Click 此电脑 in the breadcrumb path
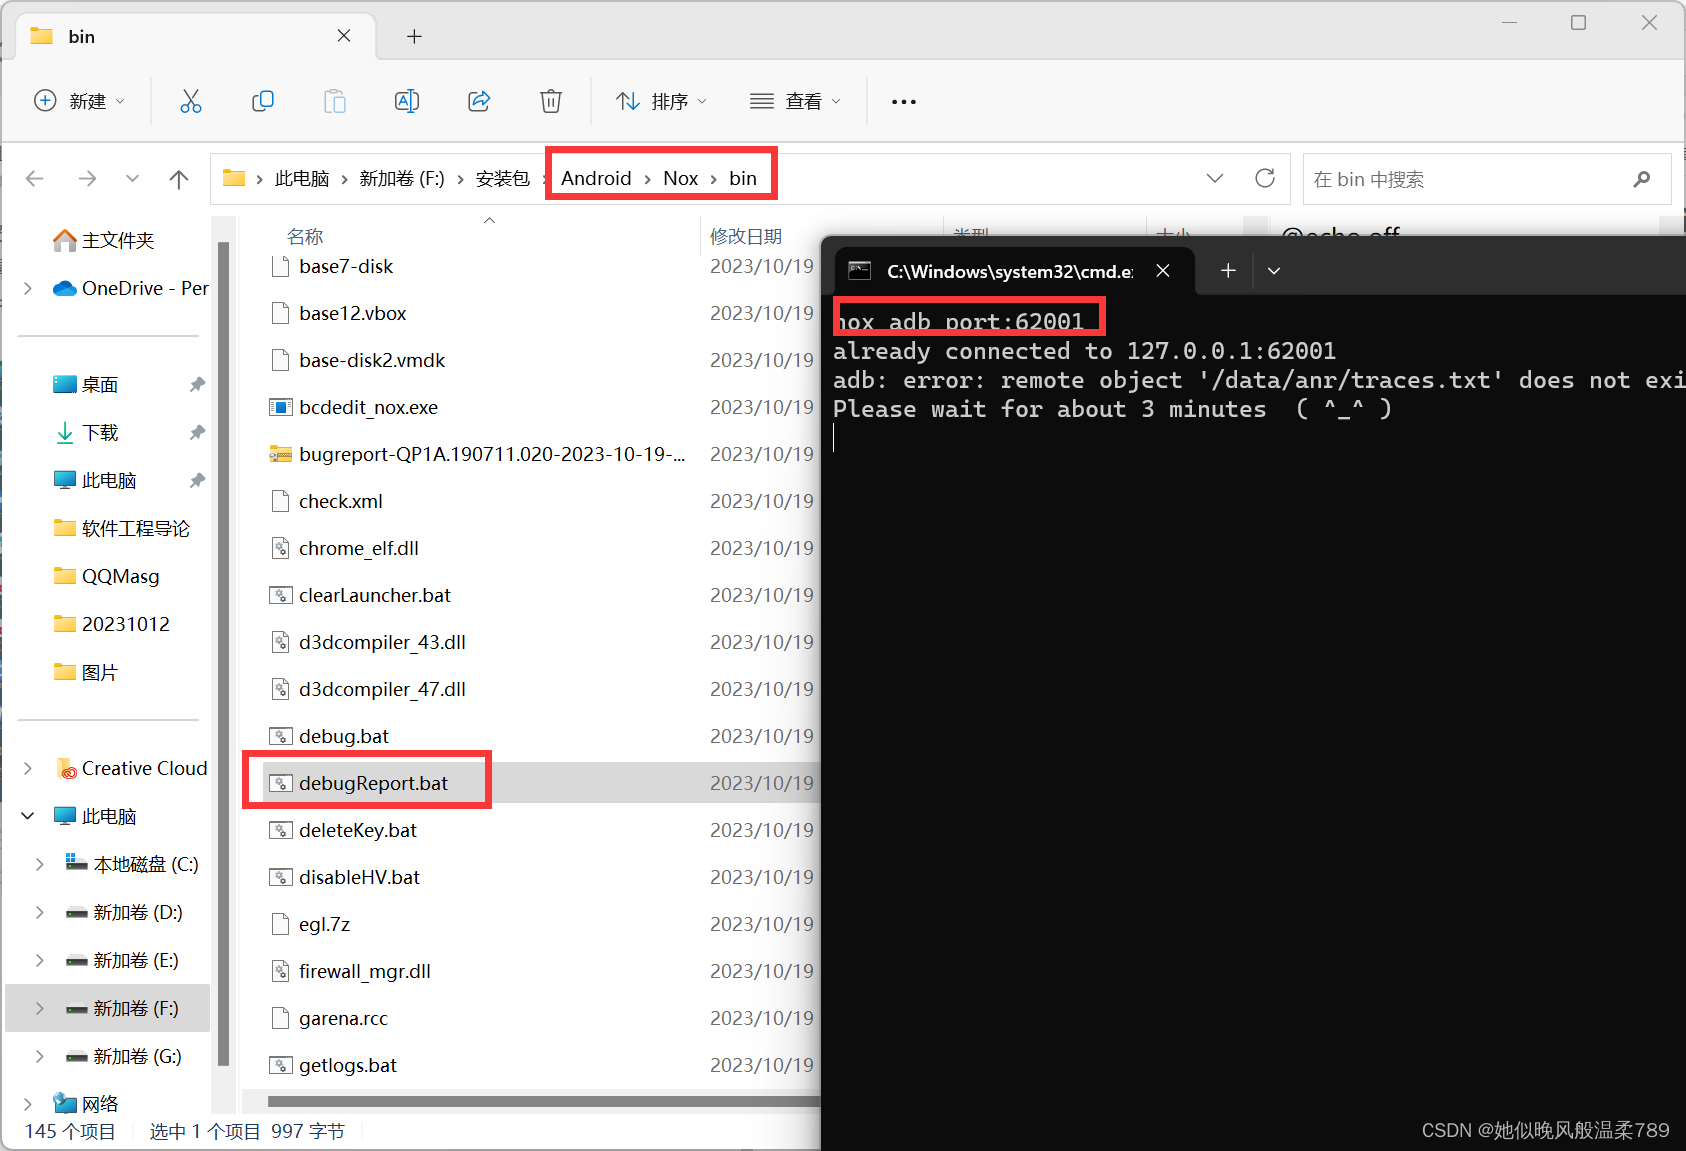 coord(302,178)
